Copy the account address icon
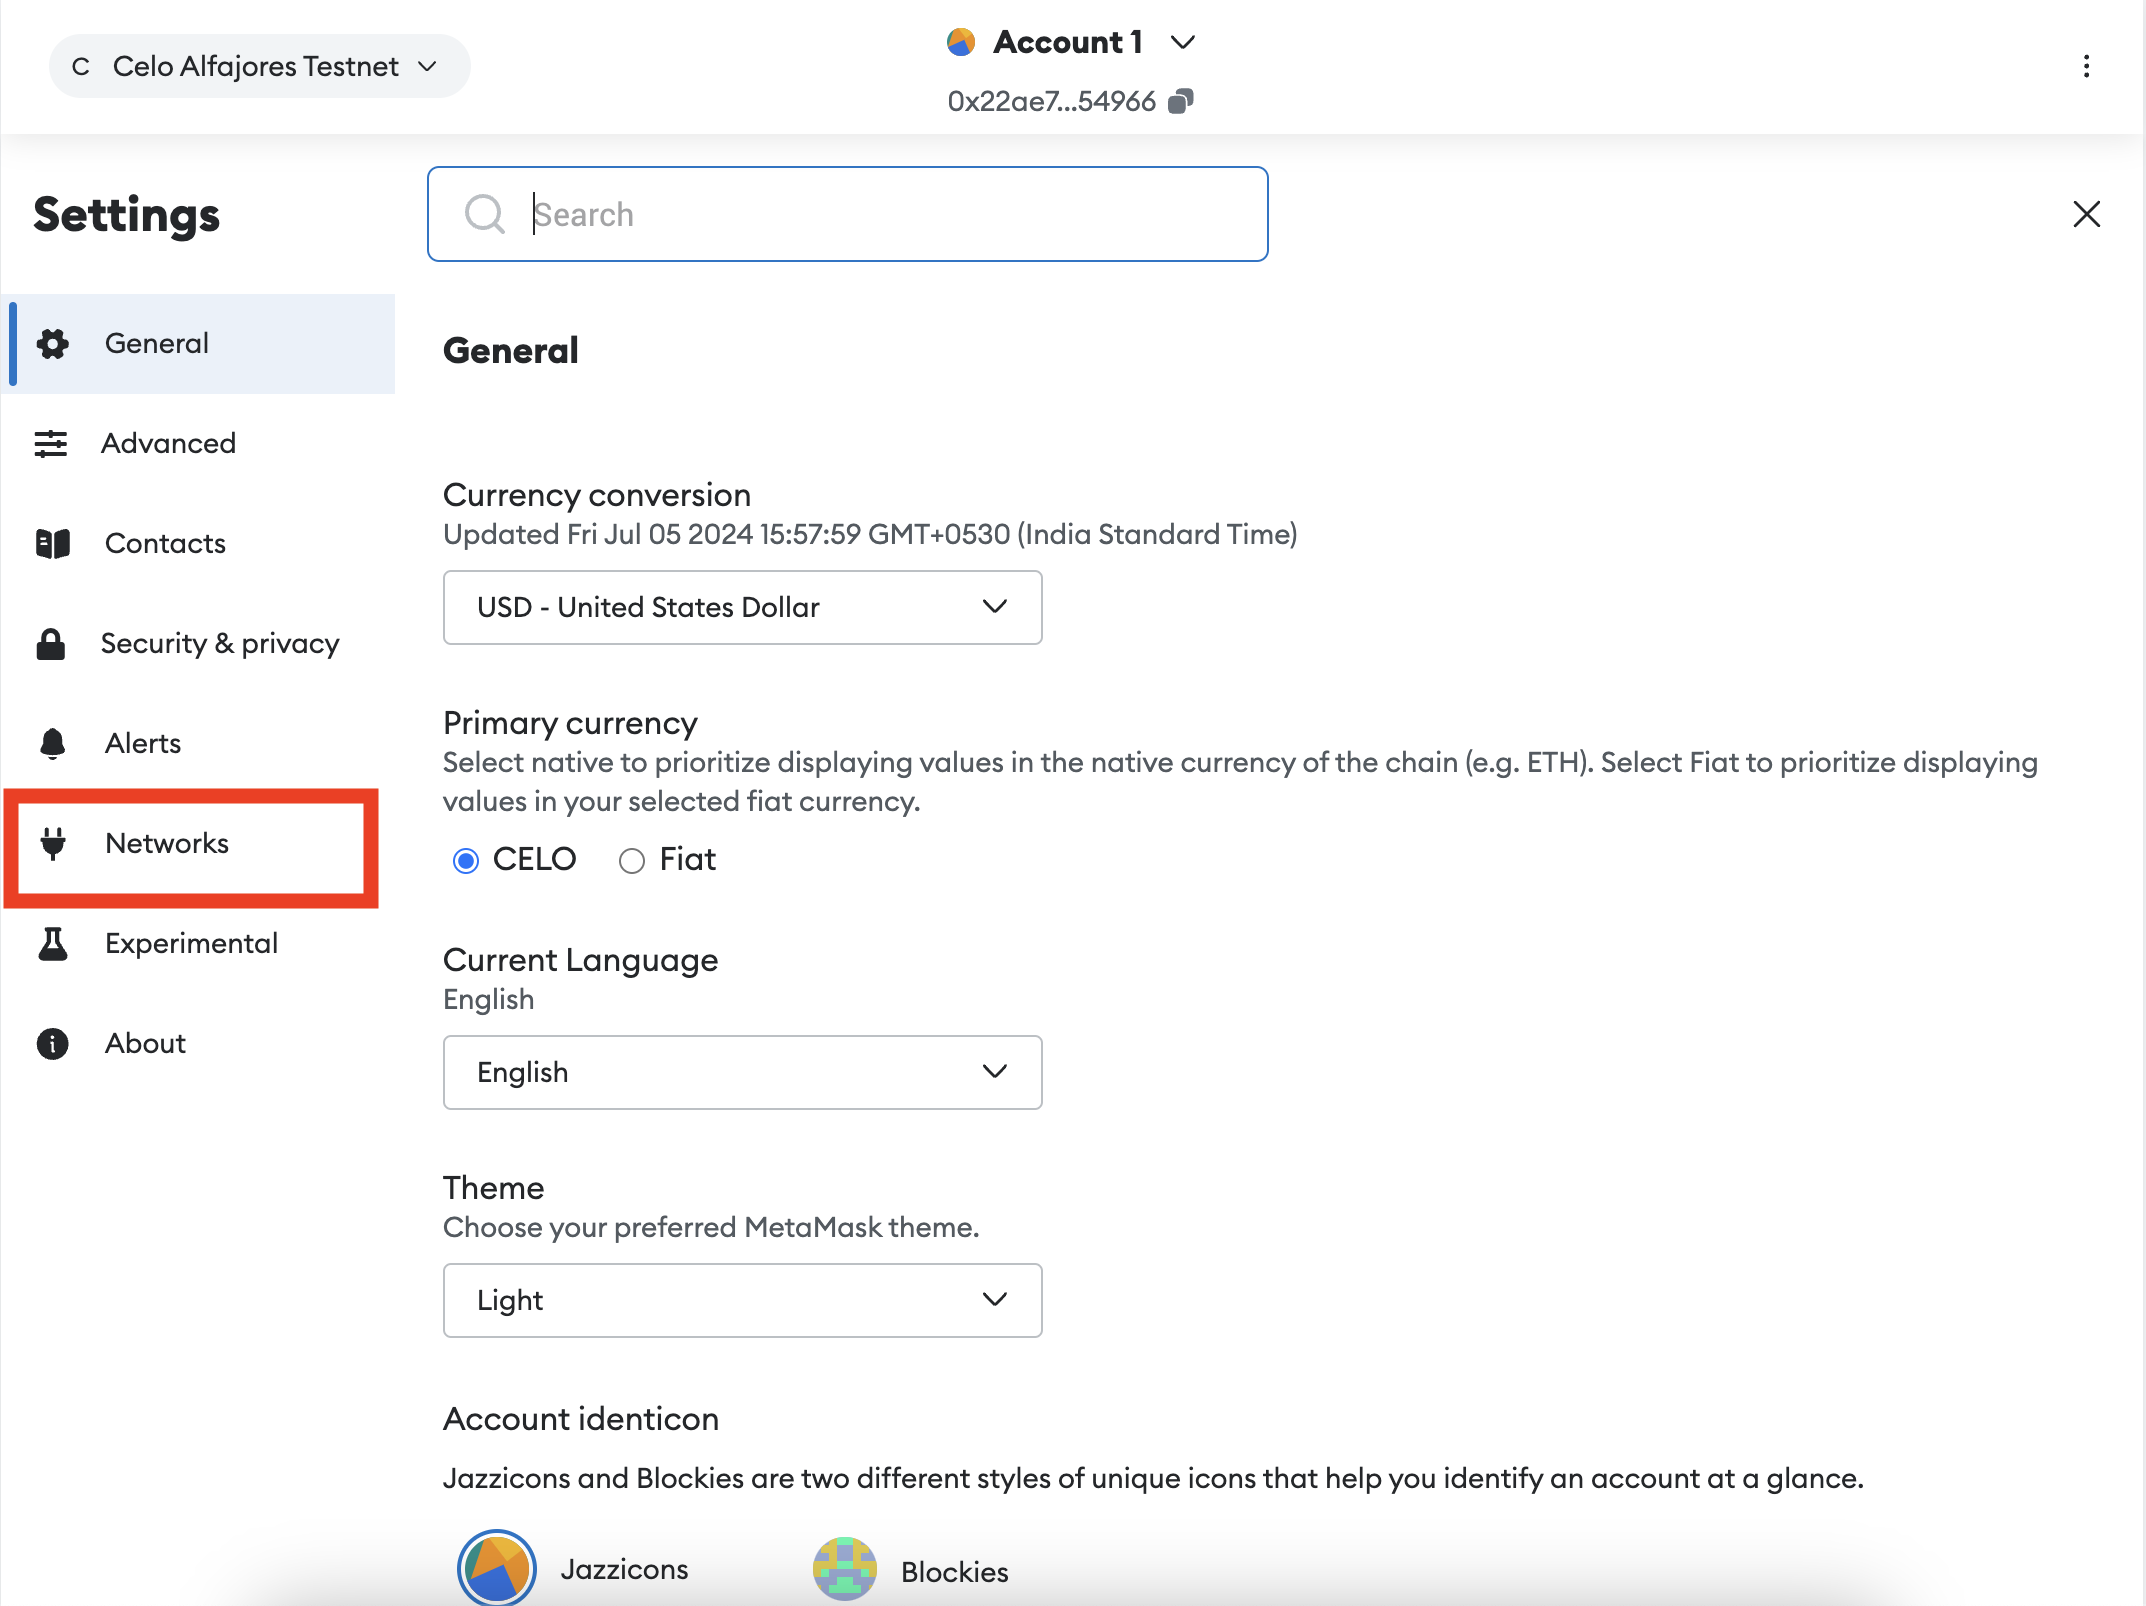The height and width of the screenshot is (1606, 2146). (x=1181, y=101)
